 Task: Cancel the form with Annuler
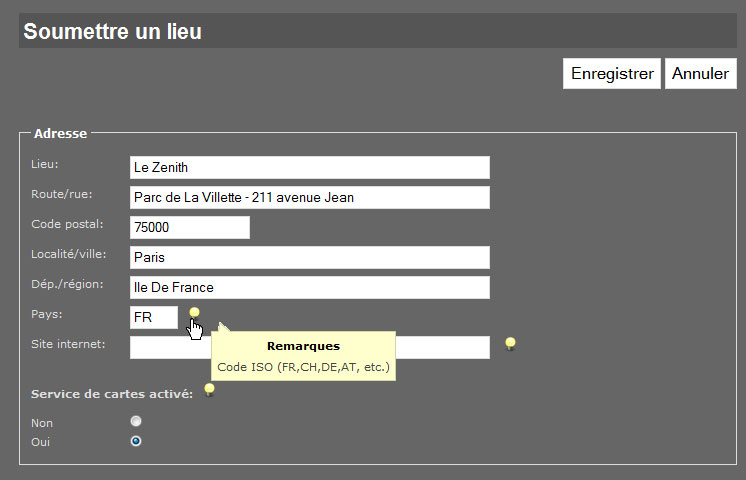[x=700, y=73]
